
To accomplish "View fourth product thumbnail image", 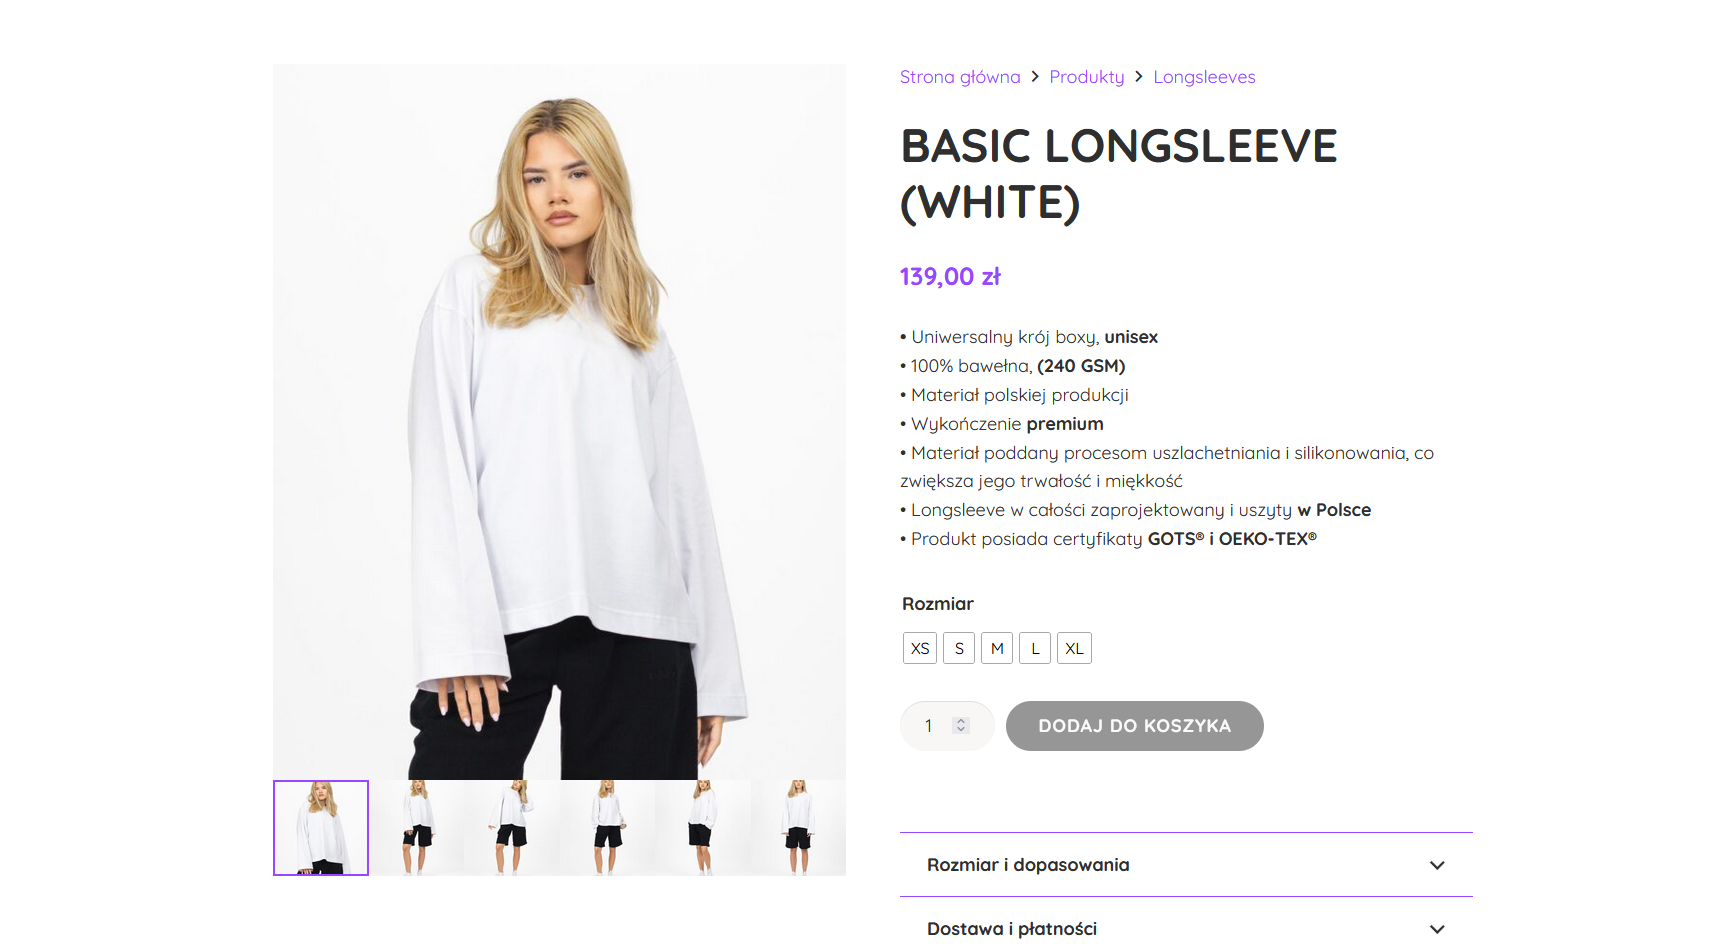I will pos(607,828).
